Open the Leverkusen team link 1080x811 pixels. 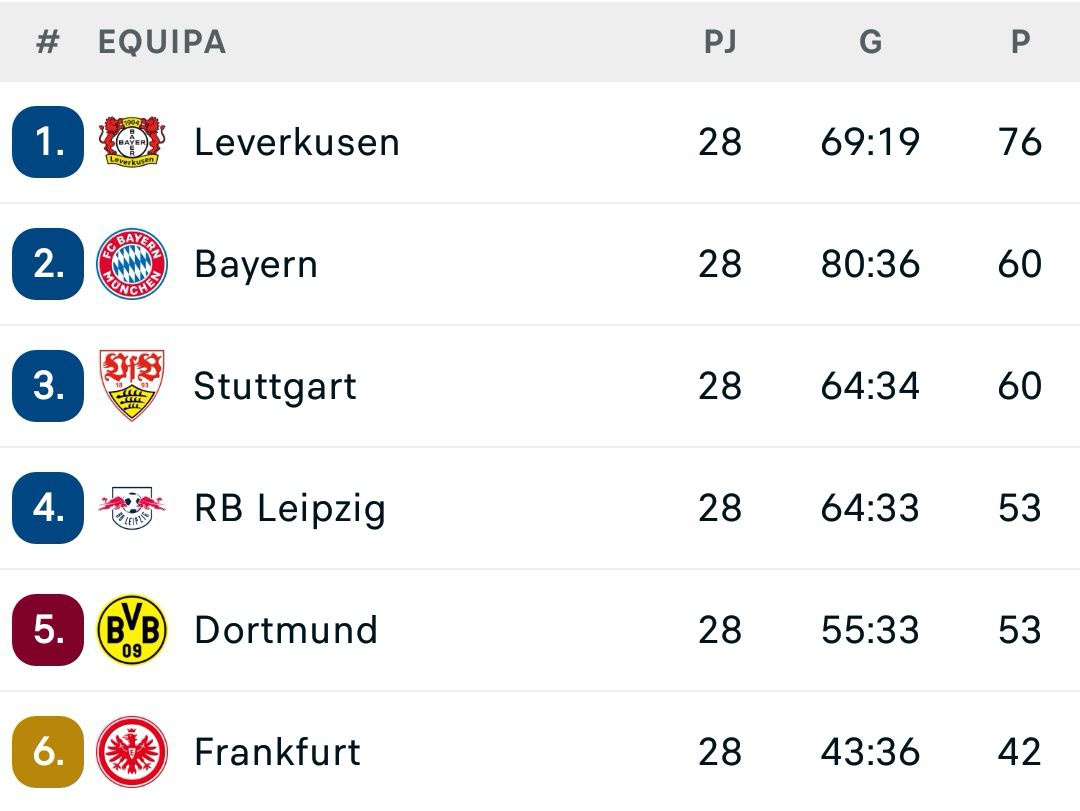tap(297, 142)
